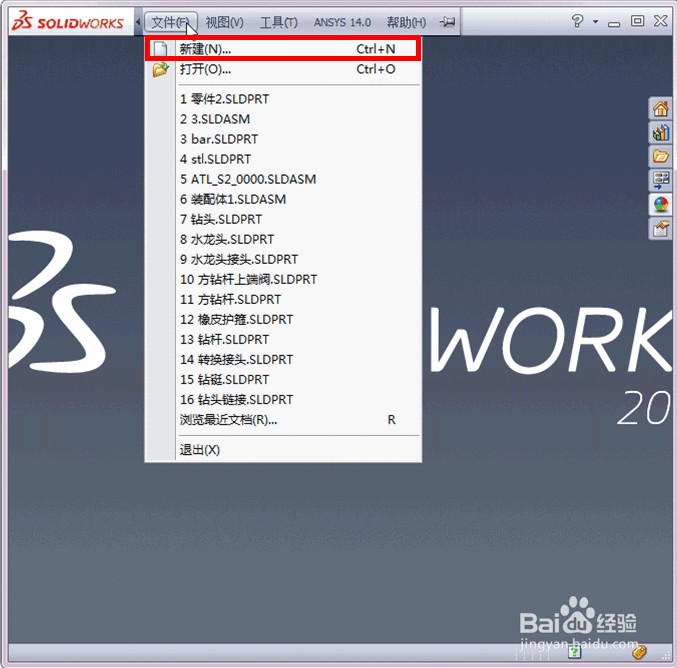Open the ANSYS 14.0 menu

[x=342, y=22]
